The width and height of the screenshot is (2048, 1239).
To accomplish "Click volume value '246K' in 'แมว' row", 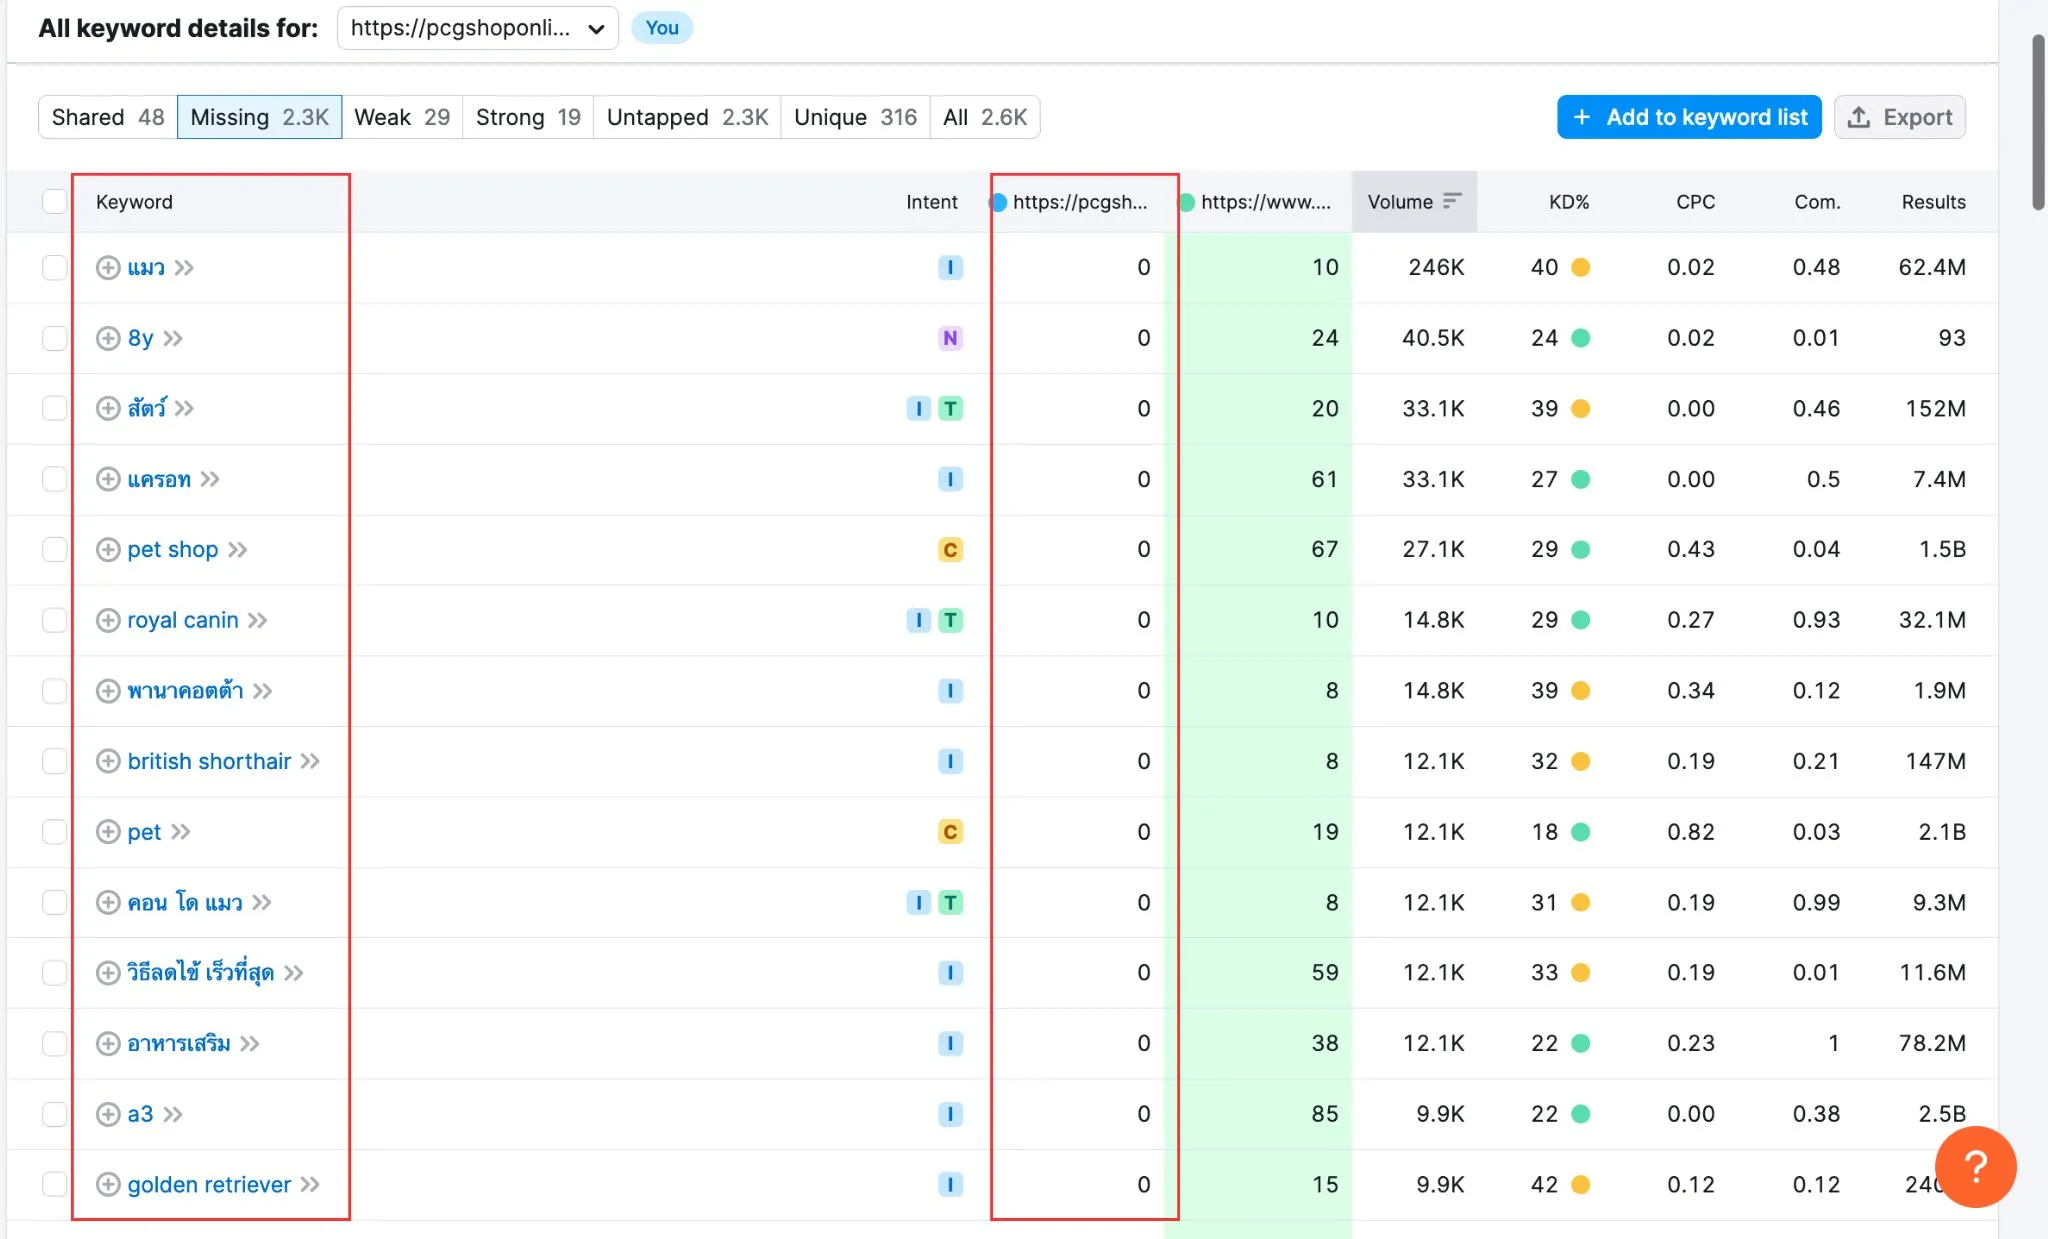I will 1436,267.
